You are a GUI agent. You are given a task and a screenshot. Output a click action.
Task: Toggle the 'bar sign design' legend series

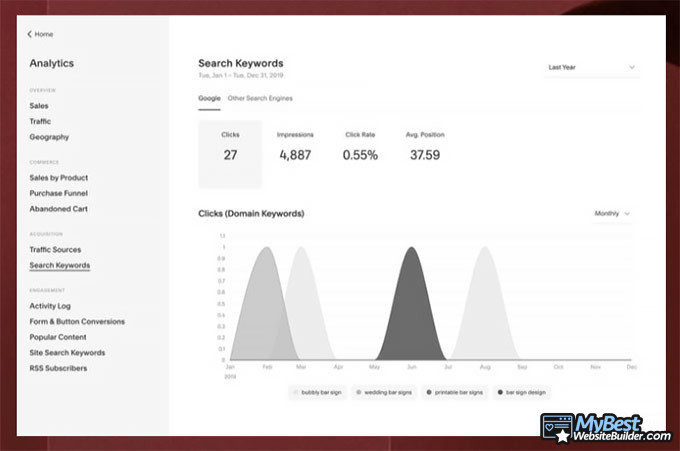[520, 393]
